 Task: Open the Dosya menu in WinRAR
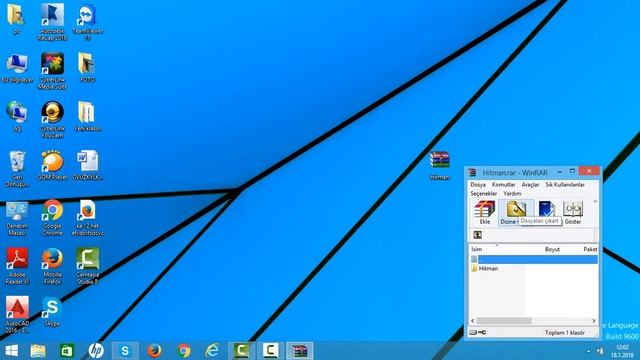[x=478, y=185]
